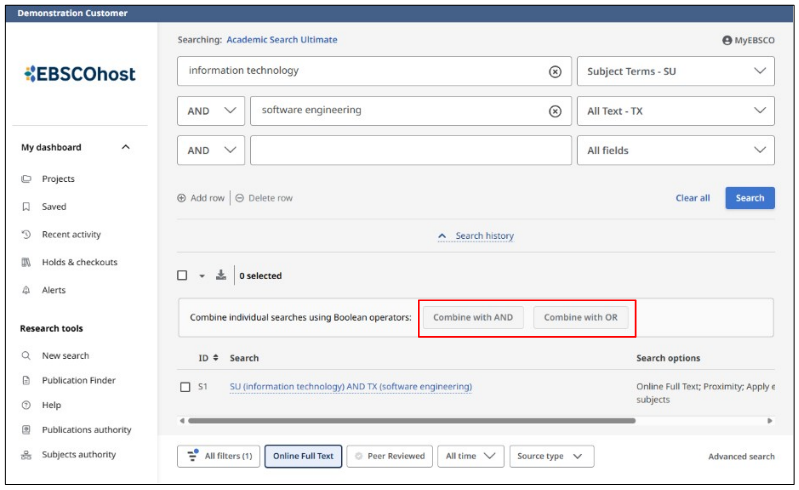This screenshot has height=490, width=799.
Task: Click the '0 selected' count text
Action: click(x=260, y=276)
